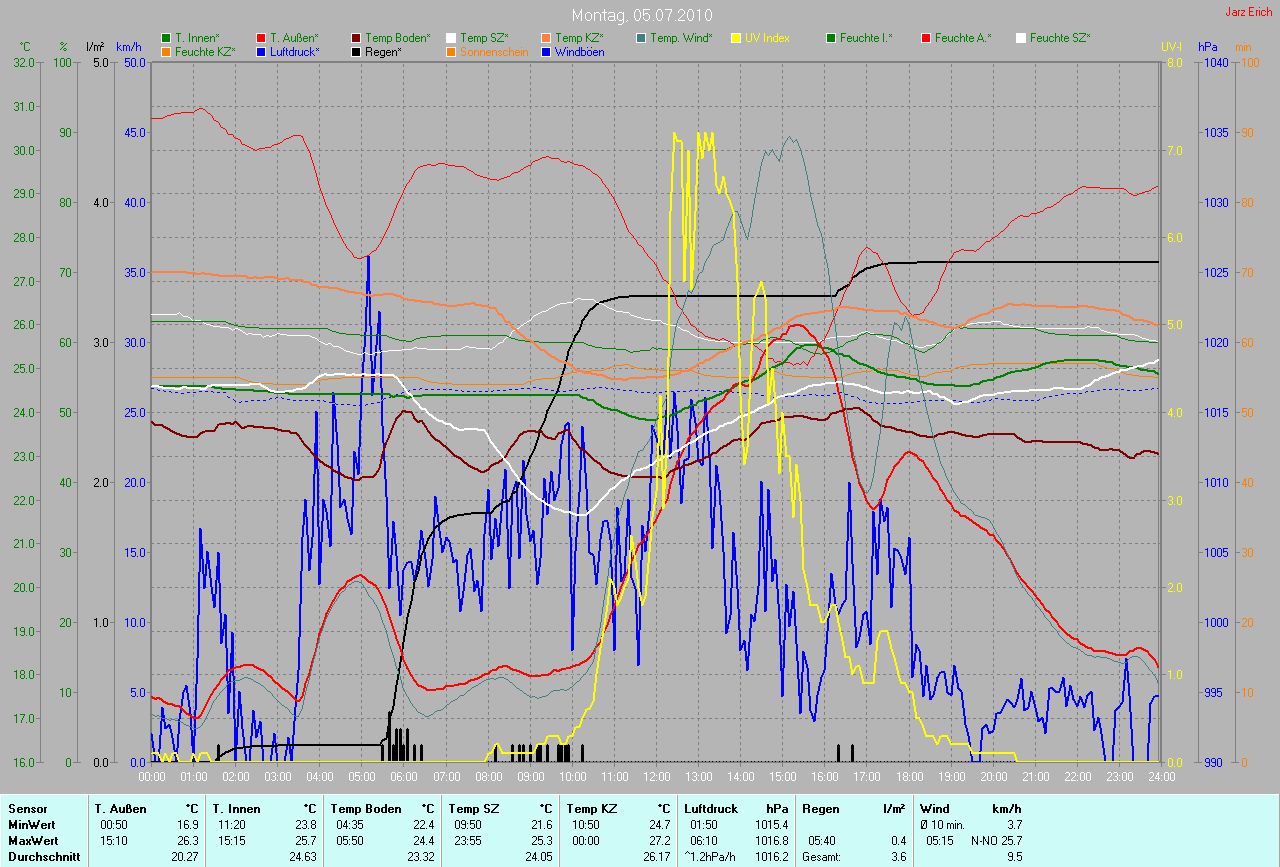Click the Luftdruck column header in table
The image size is (1280, 867).
pos(709,808)
